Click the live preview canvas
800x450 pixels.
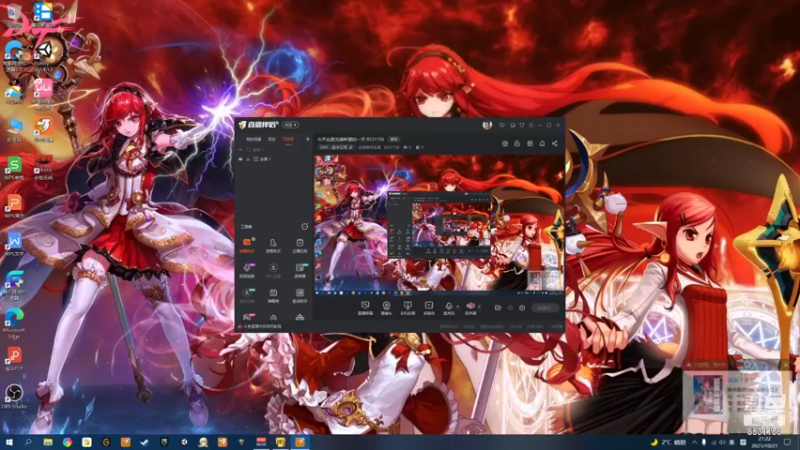point(439,226)
